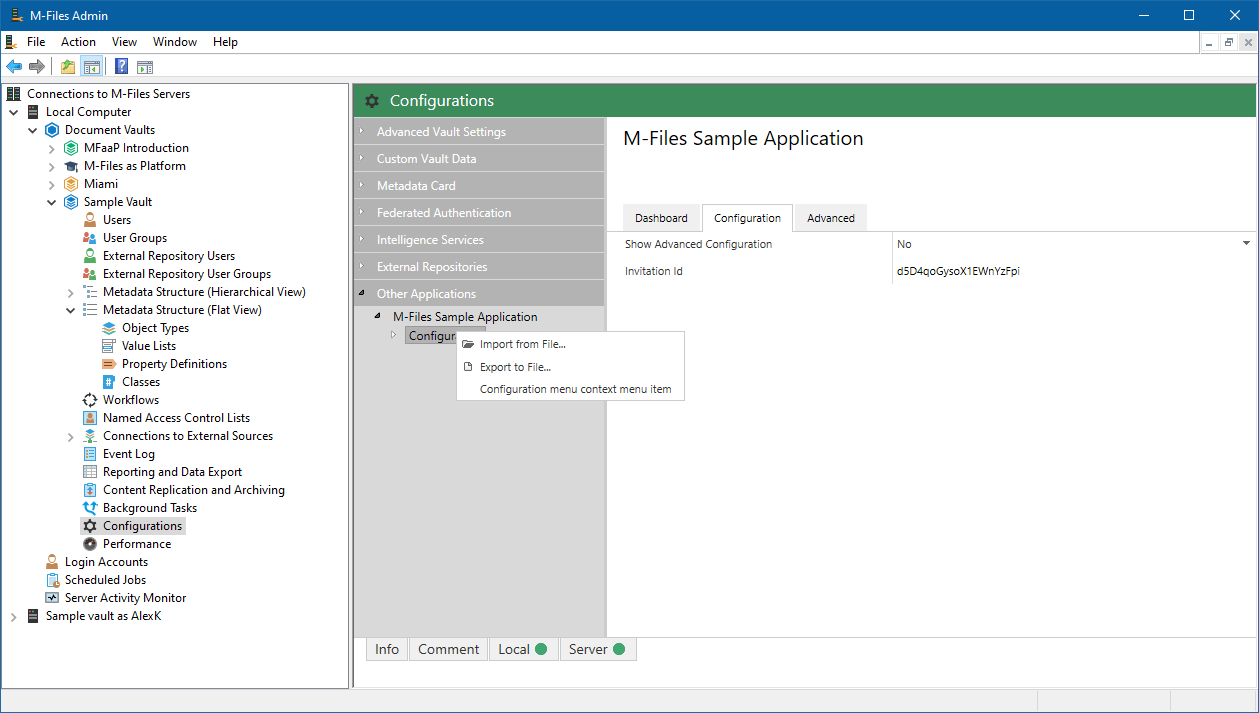Click the Local status button

coord(523,649)
